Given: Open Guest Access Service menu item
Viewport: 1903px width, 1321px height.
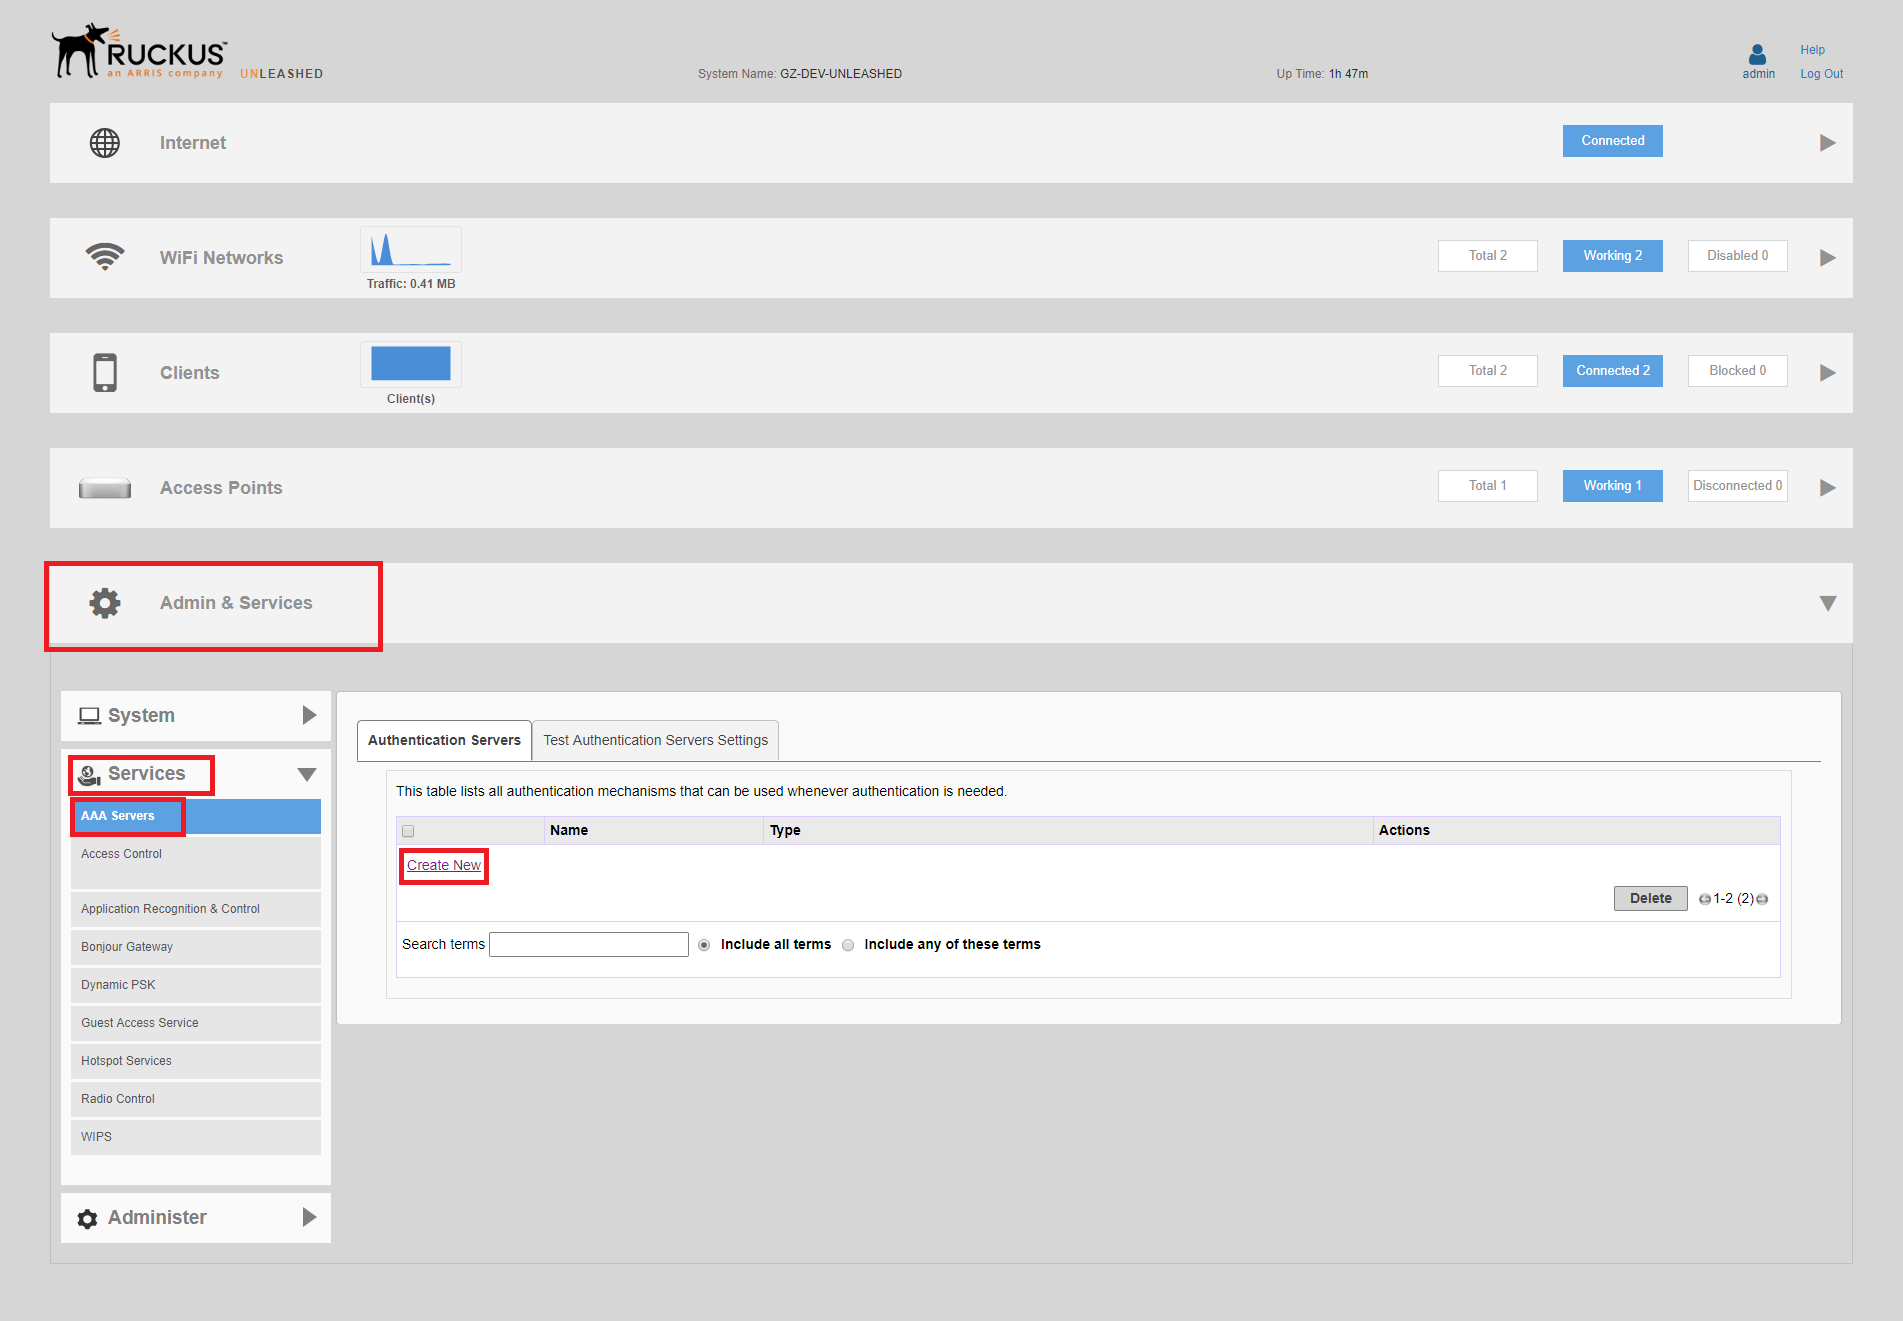Looking at the screenshot, I should coord(196,1023).
